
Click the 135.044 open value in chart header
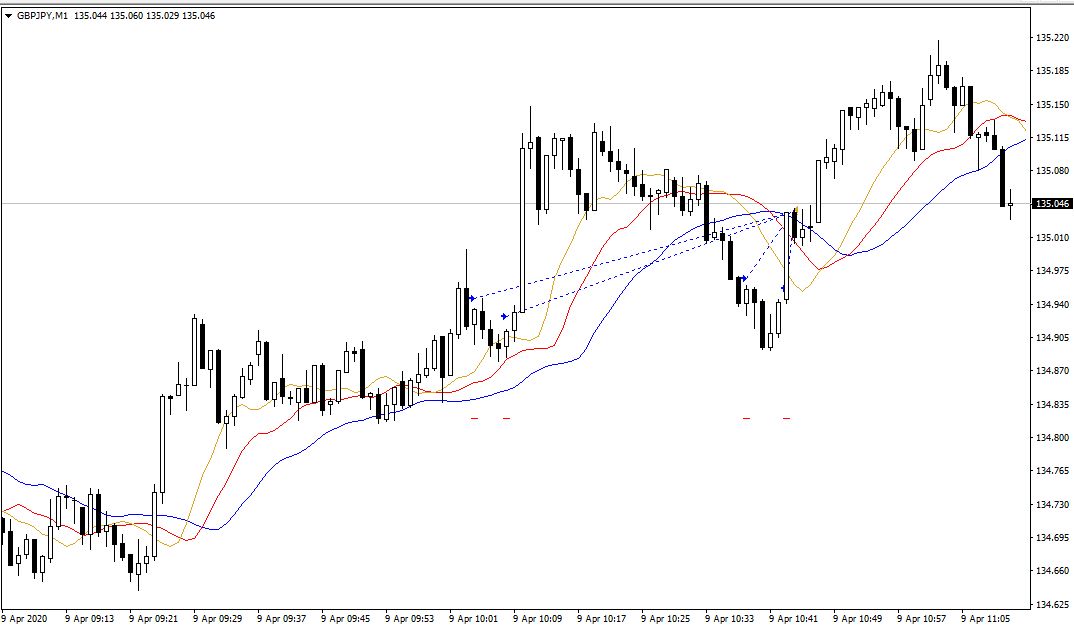point(90,16)
